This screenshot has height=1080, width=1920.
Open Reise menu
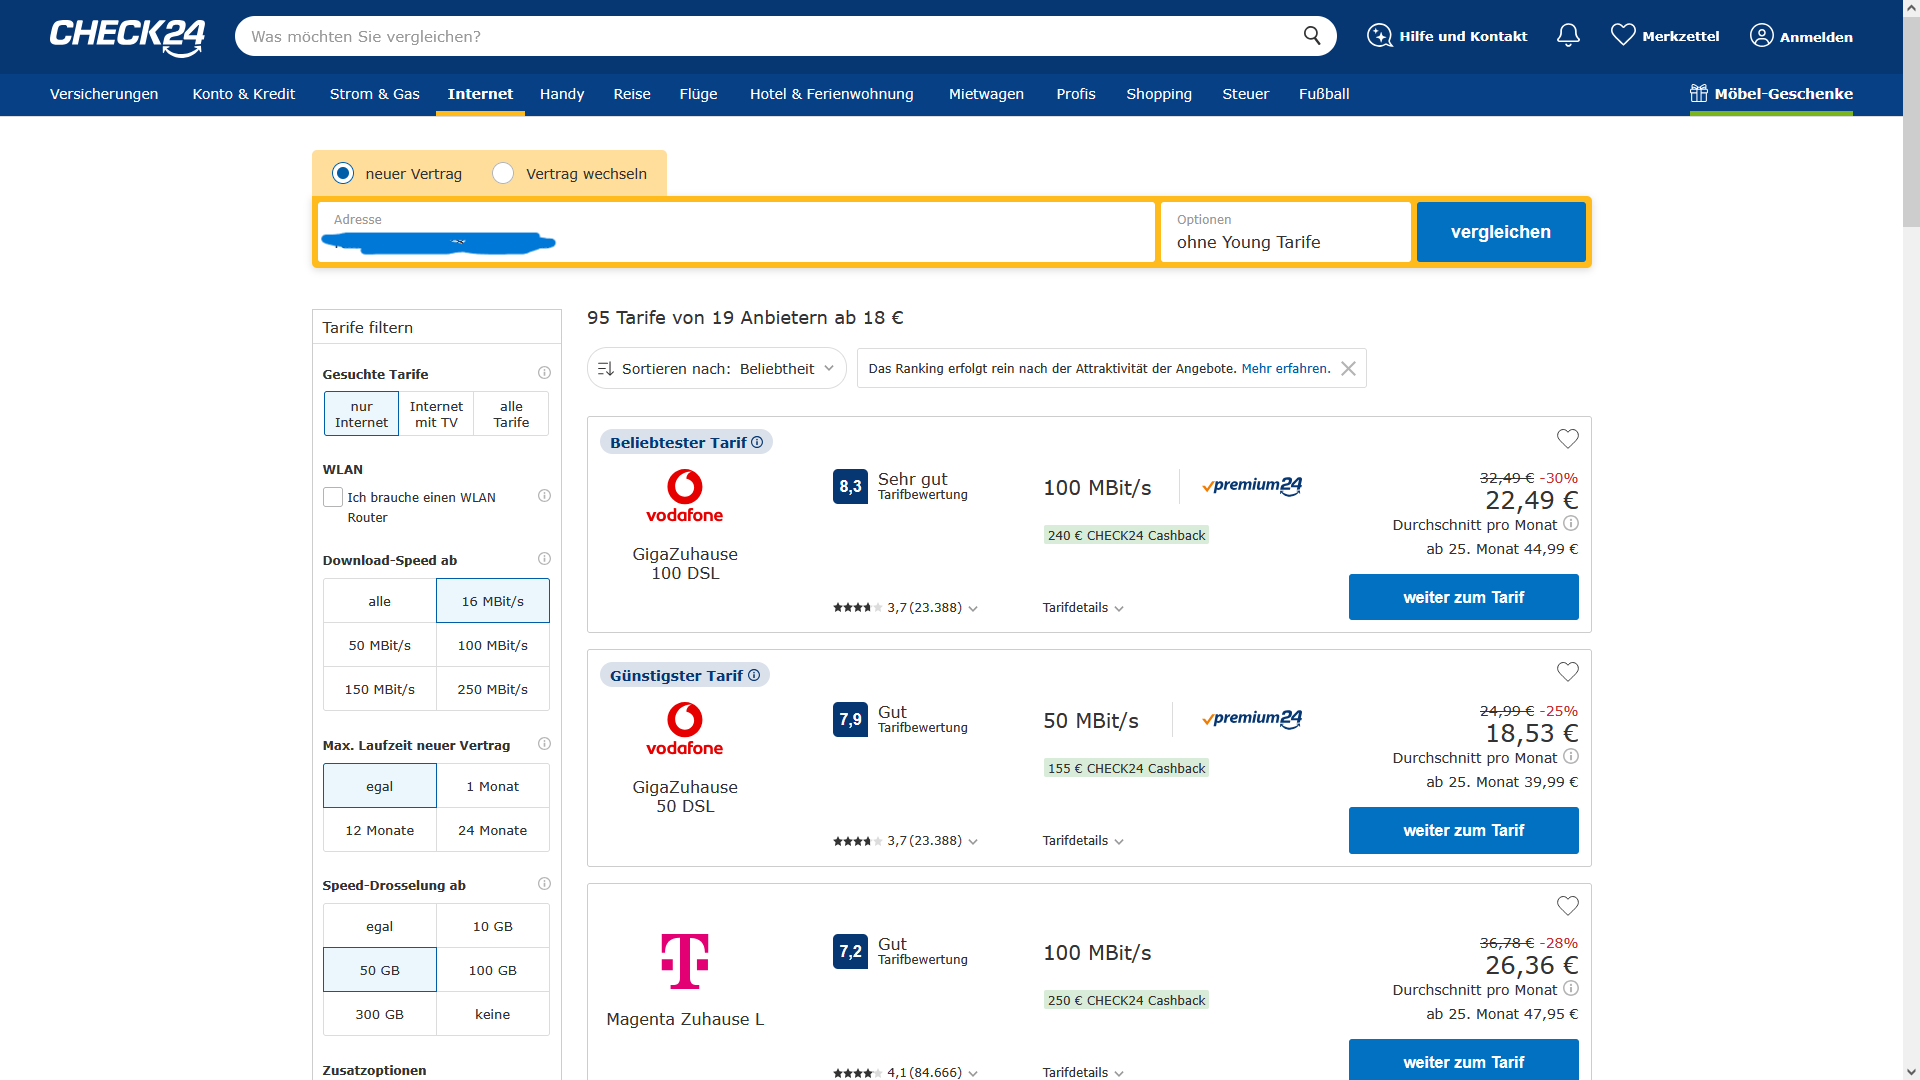click(632, 94)
